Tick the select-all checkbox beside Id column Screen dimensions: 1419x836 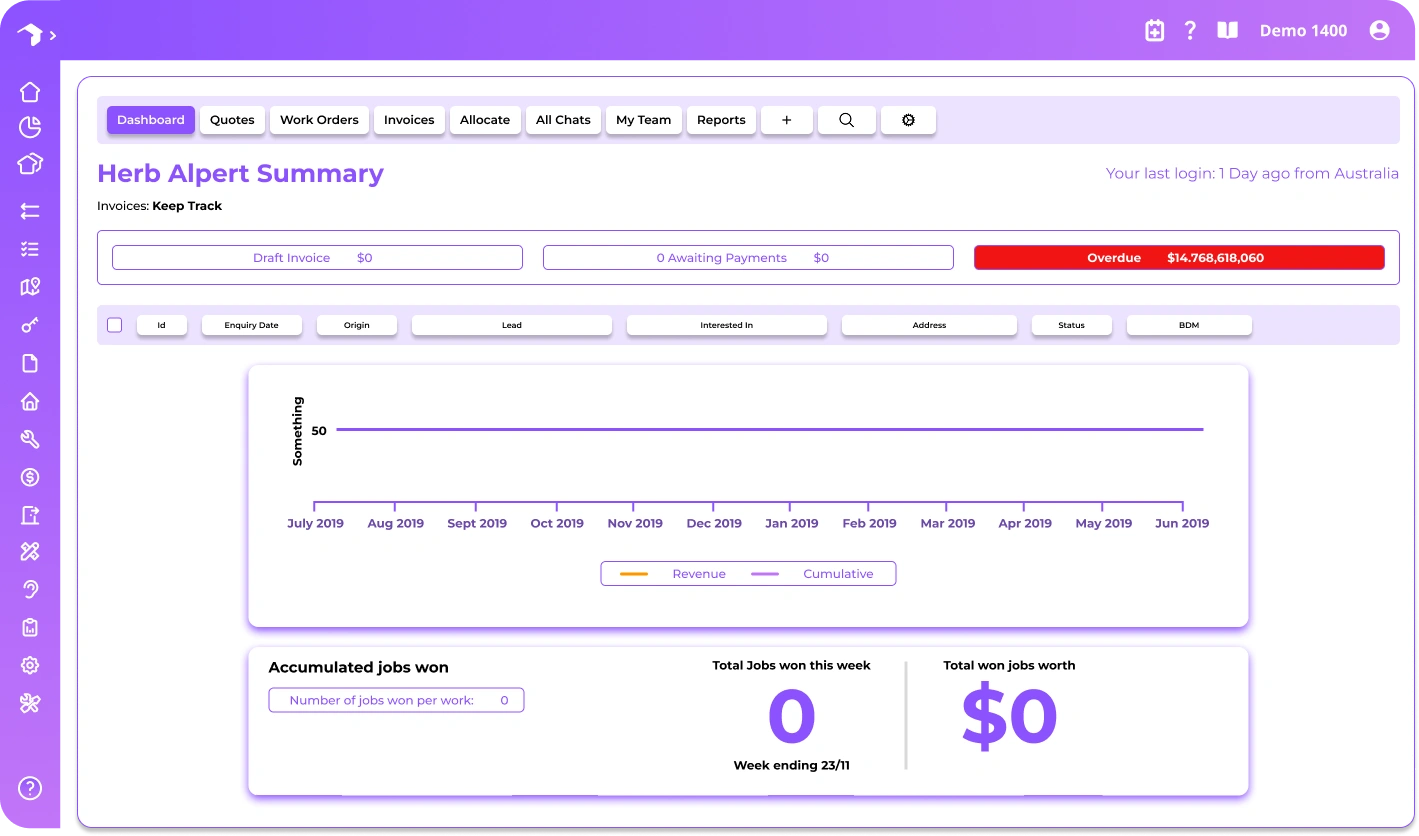tap(114, 325)
